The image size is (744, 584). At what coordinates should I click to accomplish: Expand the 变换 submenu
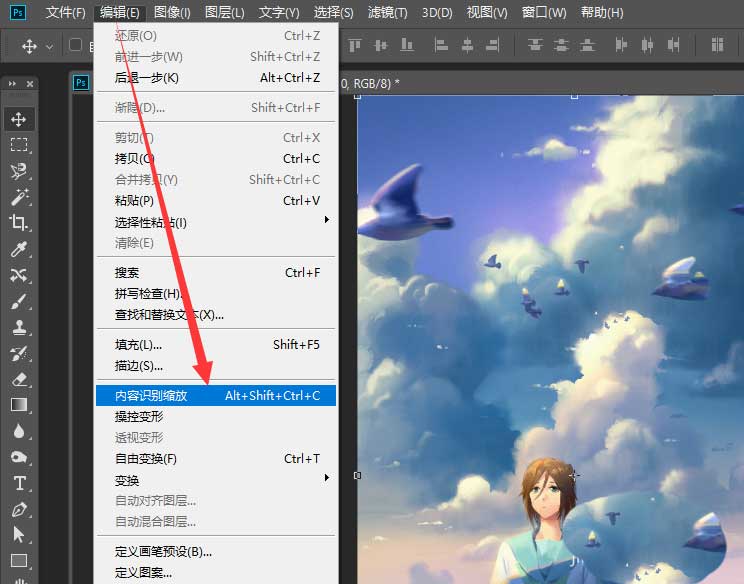(216, 480)
